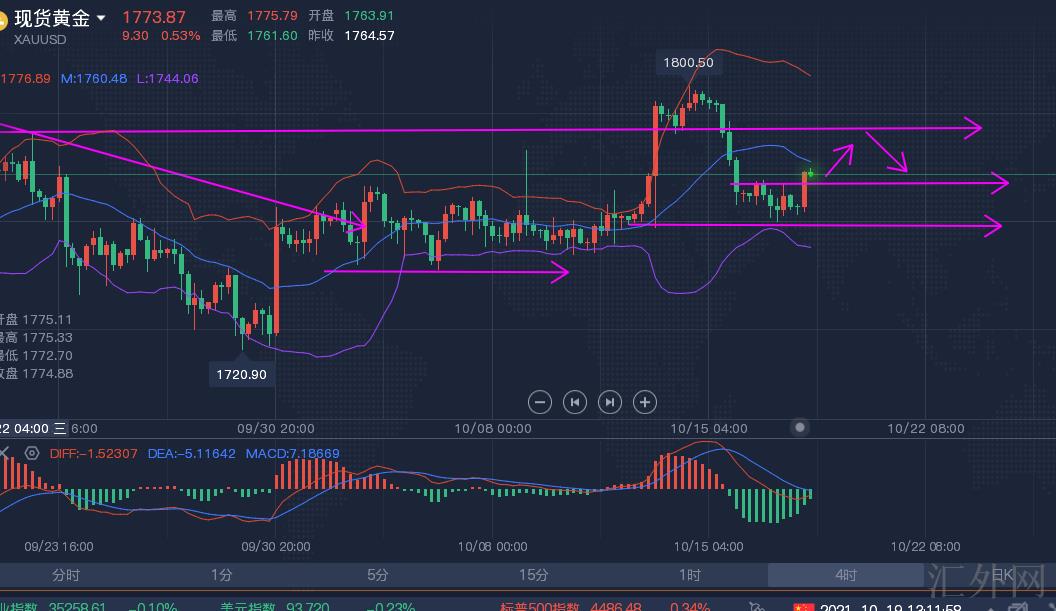Jump to next candle with skip-forward icon
The image size is (1056, 611).
610,402
